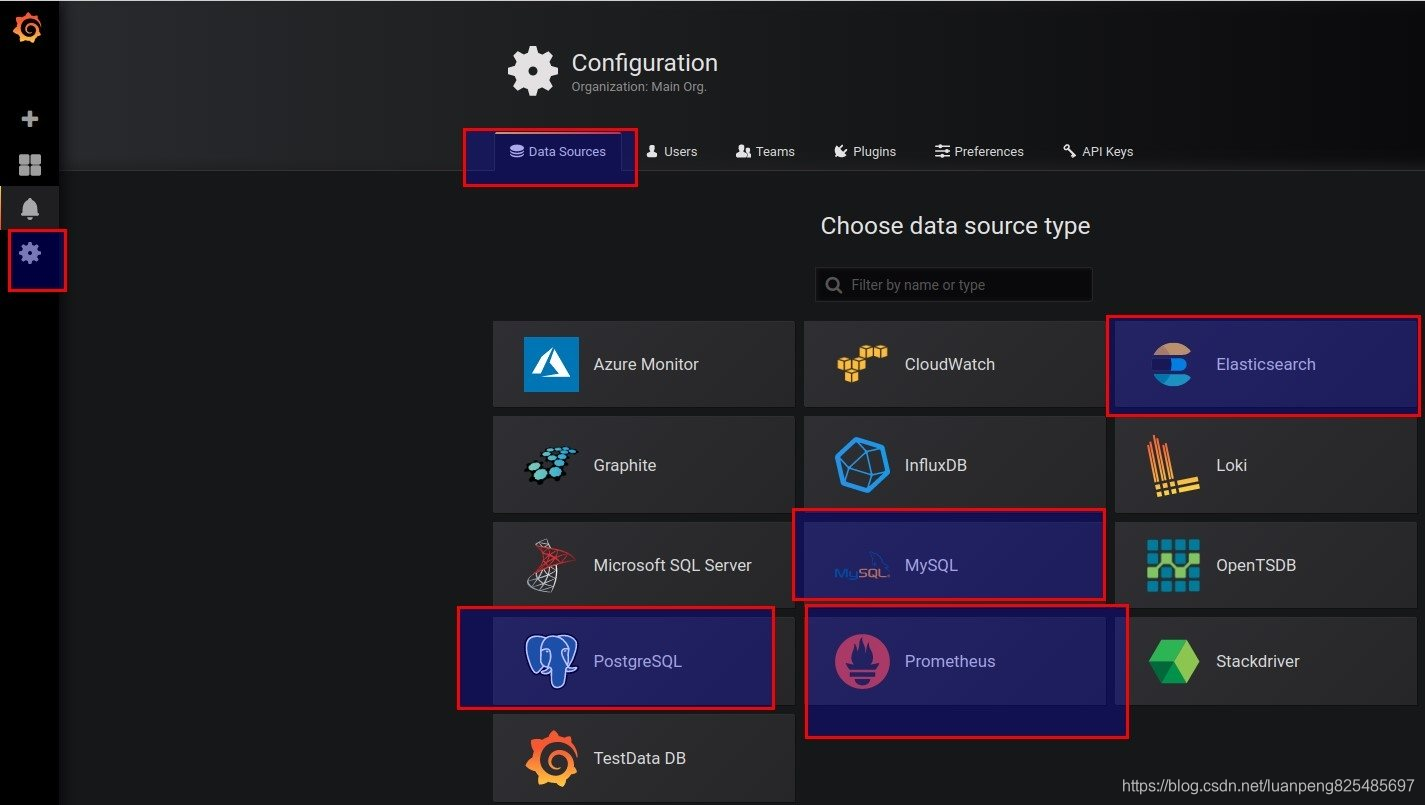
Task: Open the Alerting bell icon
Action: pyautogui.click(x=30, y=208)
